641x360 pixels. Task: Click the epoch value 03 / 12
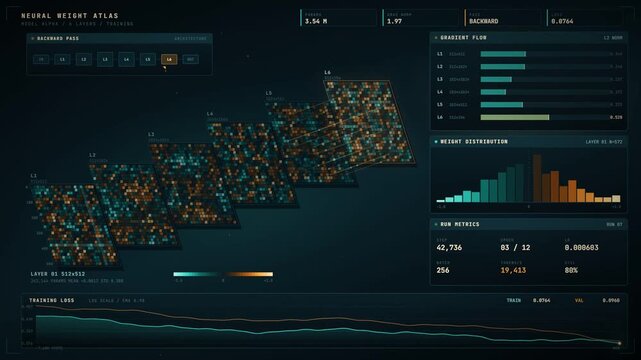(515, 248)
